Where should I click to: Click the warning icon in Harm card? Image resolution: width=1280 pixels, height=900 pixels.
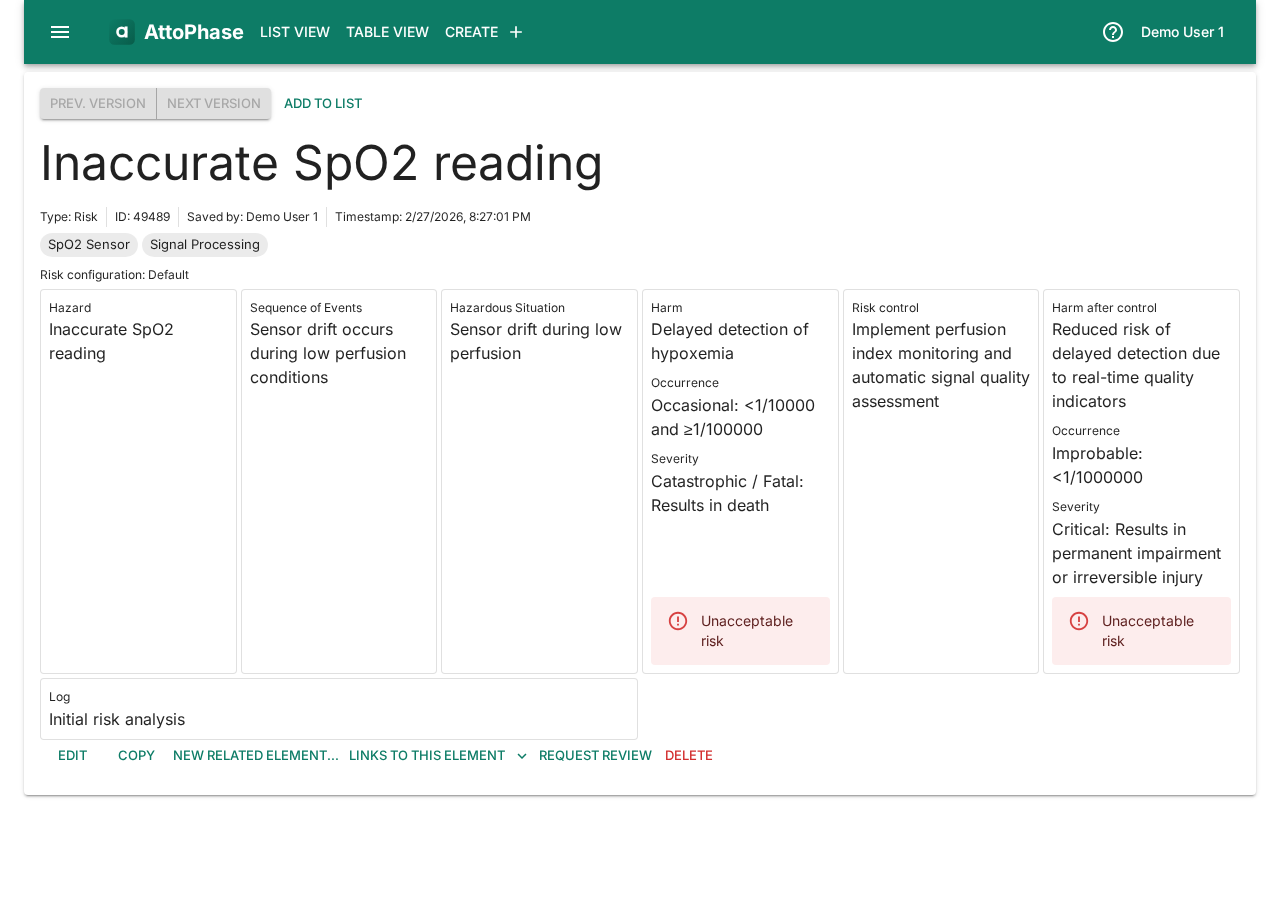[x=678, y=621]
